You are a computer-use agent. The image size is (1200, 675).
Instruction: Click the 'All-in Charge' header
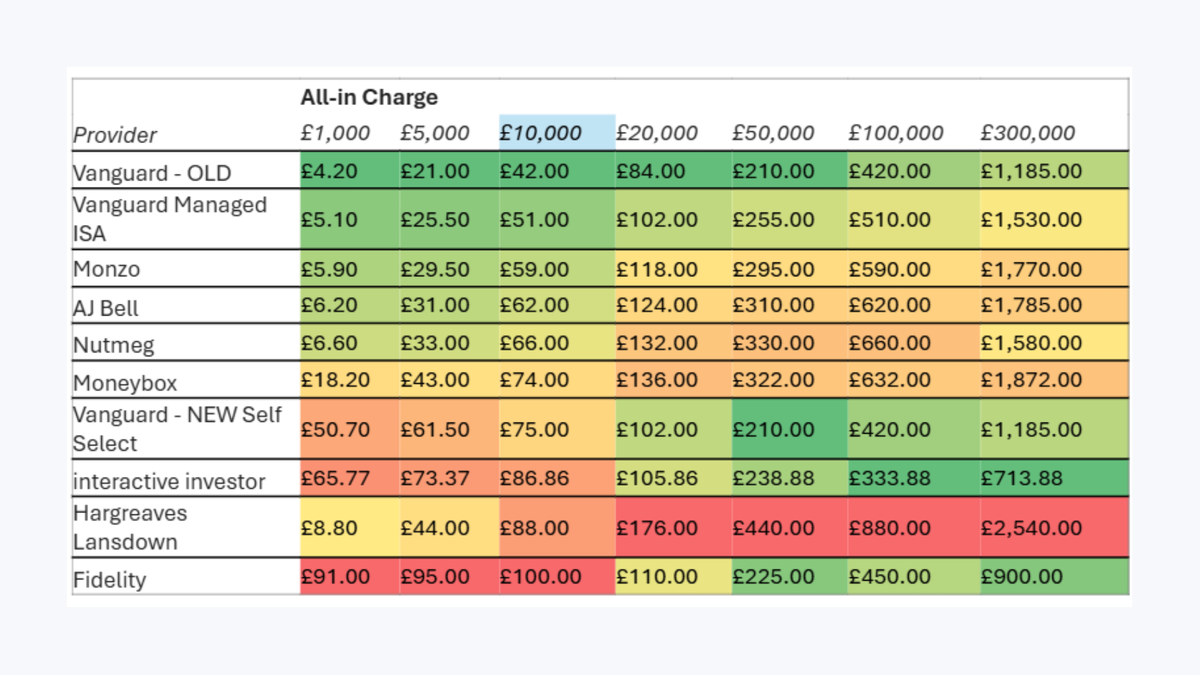[x=369, y=98]
